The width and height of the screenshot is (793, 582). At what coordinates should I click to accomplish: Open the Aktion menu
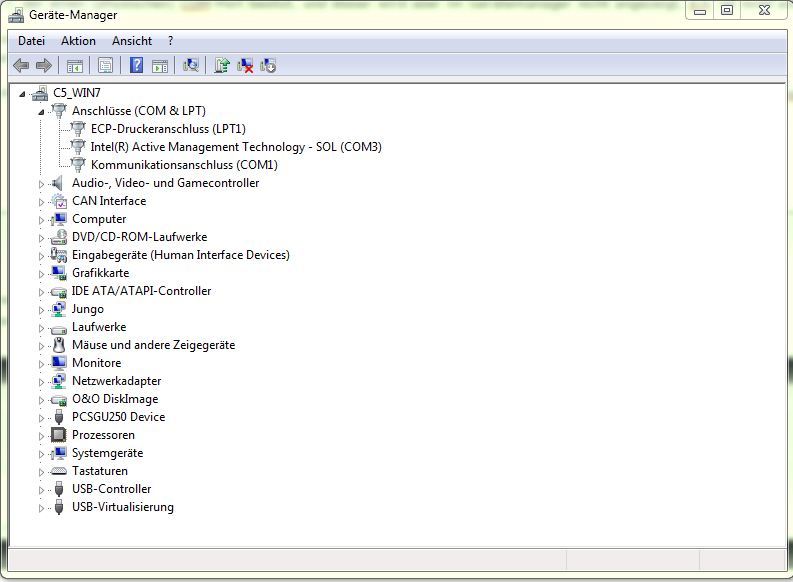(78, 41)
